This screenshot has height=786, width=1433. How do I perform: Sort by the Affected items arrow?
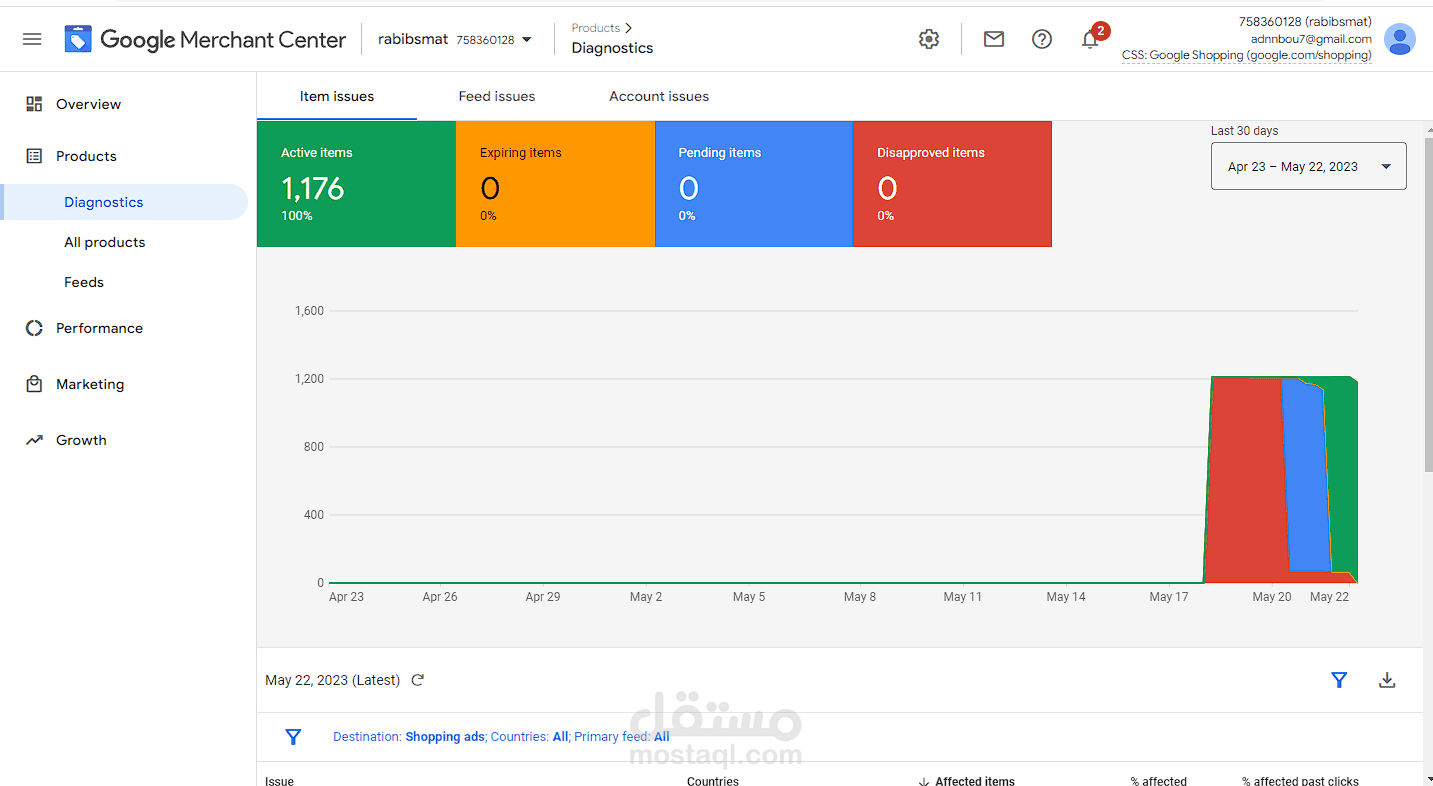[x=922, y=781]
